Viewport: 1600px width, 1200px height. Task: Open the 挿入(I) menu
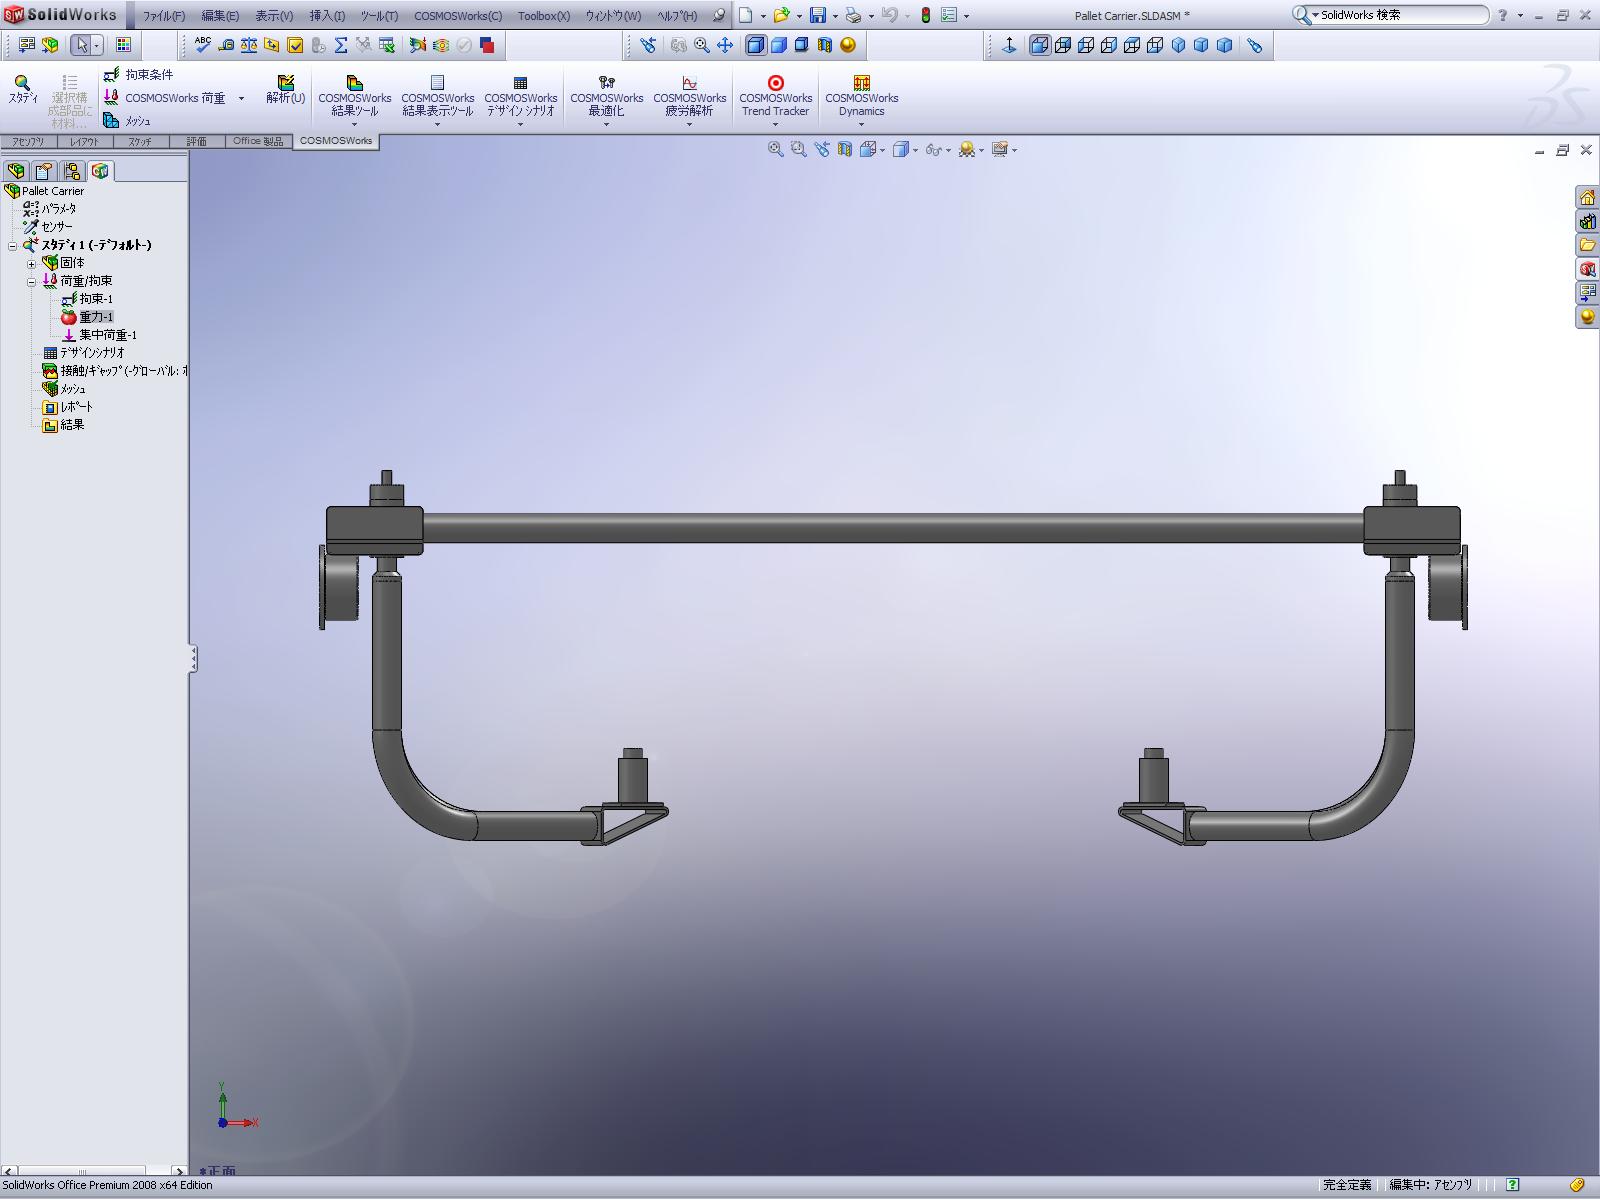coord(327,16)
